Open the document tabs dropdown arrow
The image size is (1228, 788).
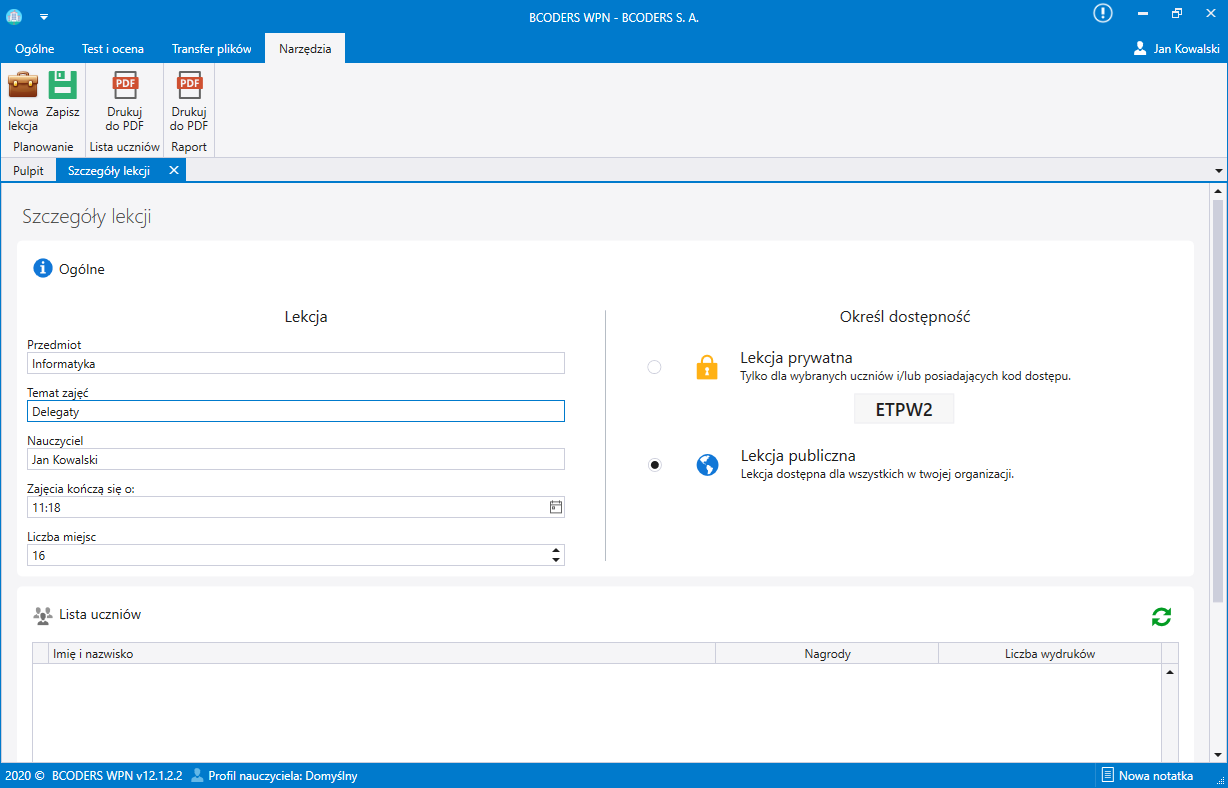[x=1218, y=171]
